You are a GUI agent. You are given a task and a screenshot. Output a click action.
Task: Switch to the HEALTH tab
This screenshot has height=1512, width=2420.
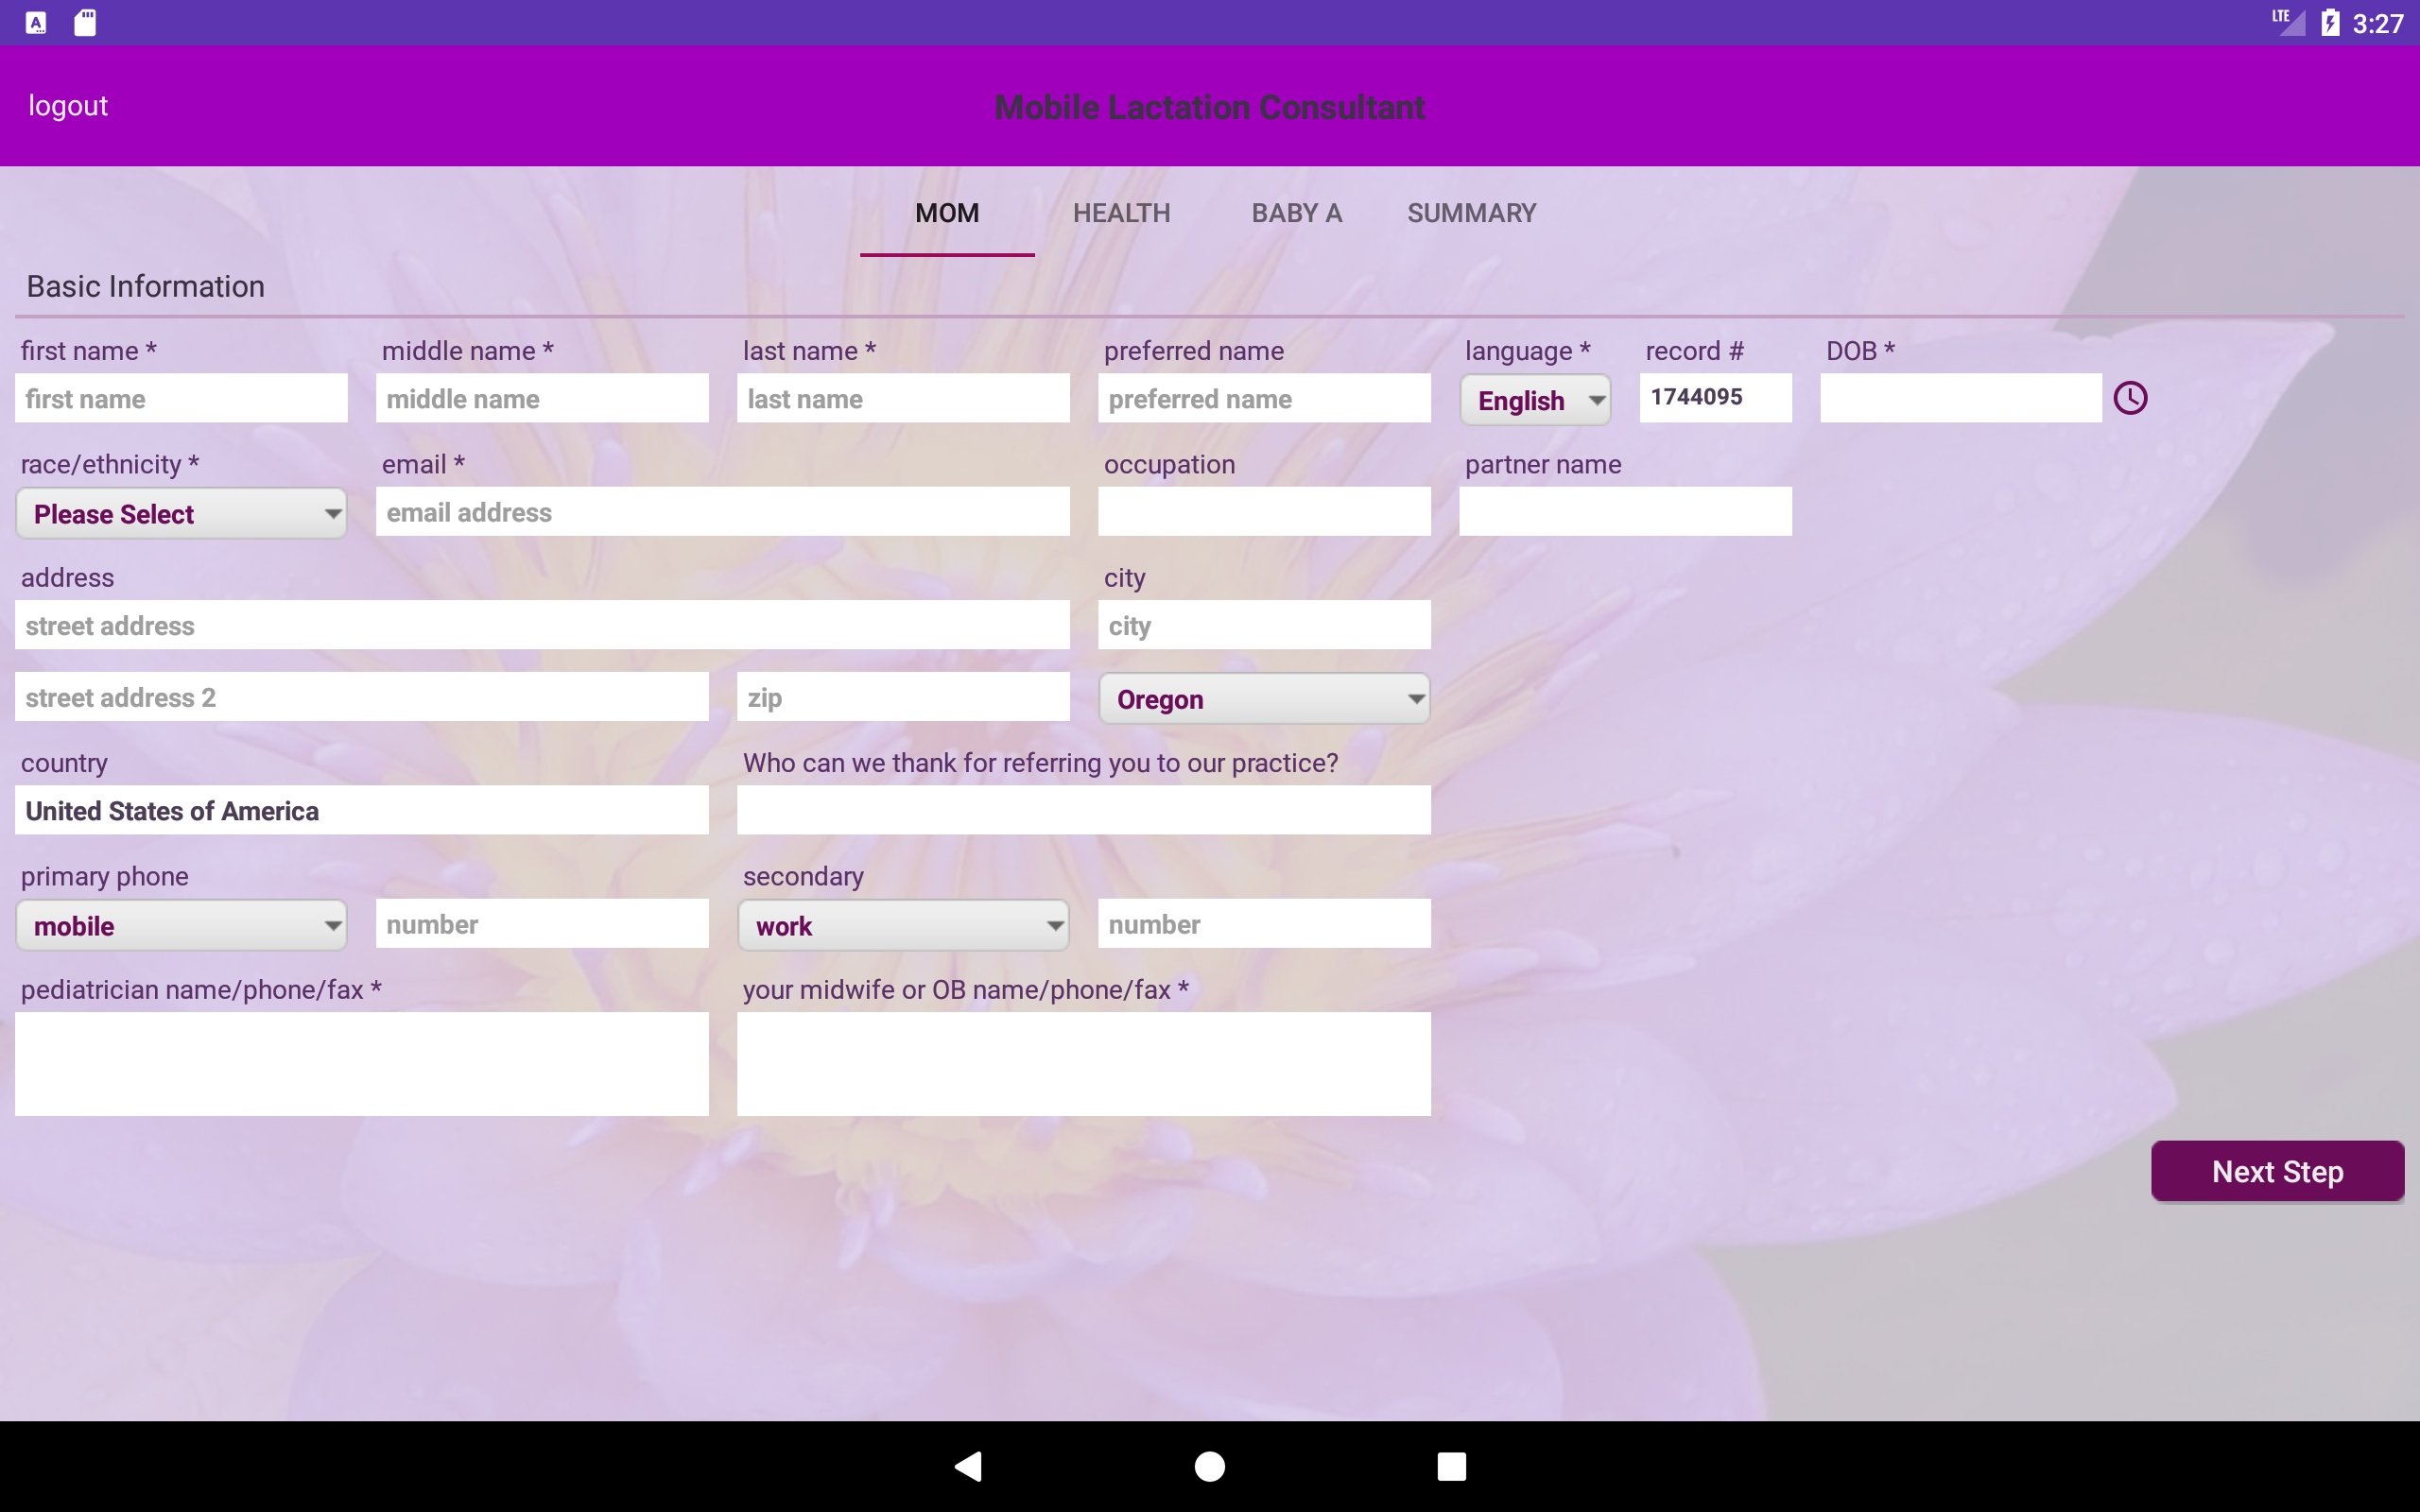1122,213
